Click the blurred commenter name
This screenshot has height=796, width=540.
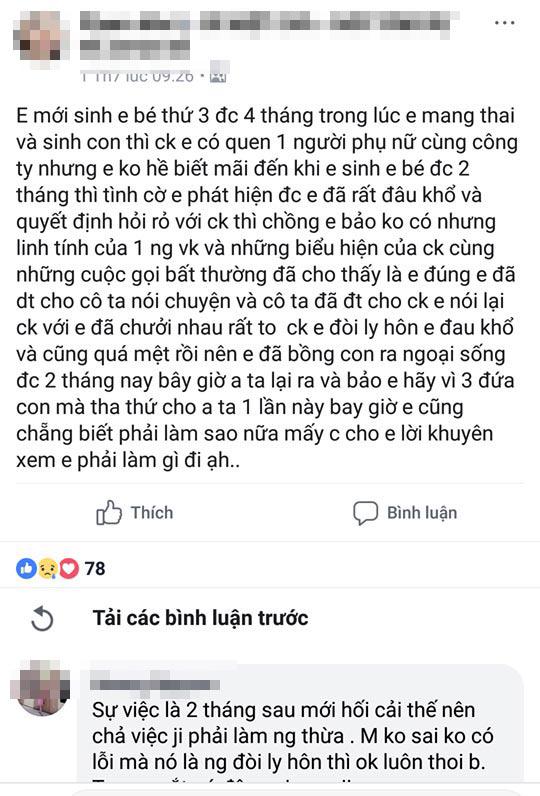click(155, 683)
